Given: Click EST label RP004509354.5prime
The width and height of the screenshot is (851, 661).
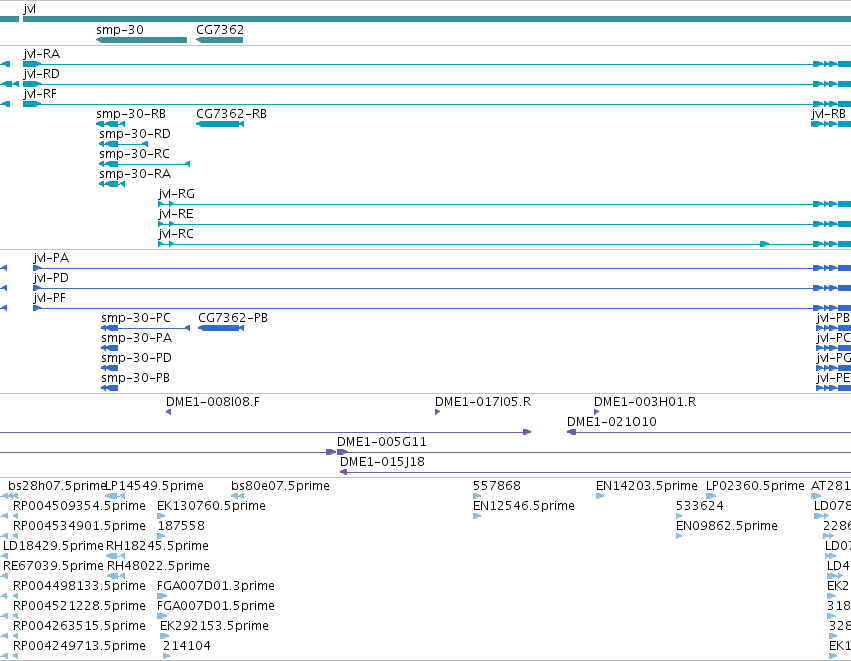Looking at the screenshot, I should [x=79, y=506].
